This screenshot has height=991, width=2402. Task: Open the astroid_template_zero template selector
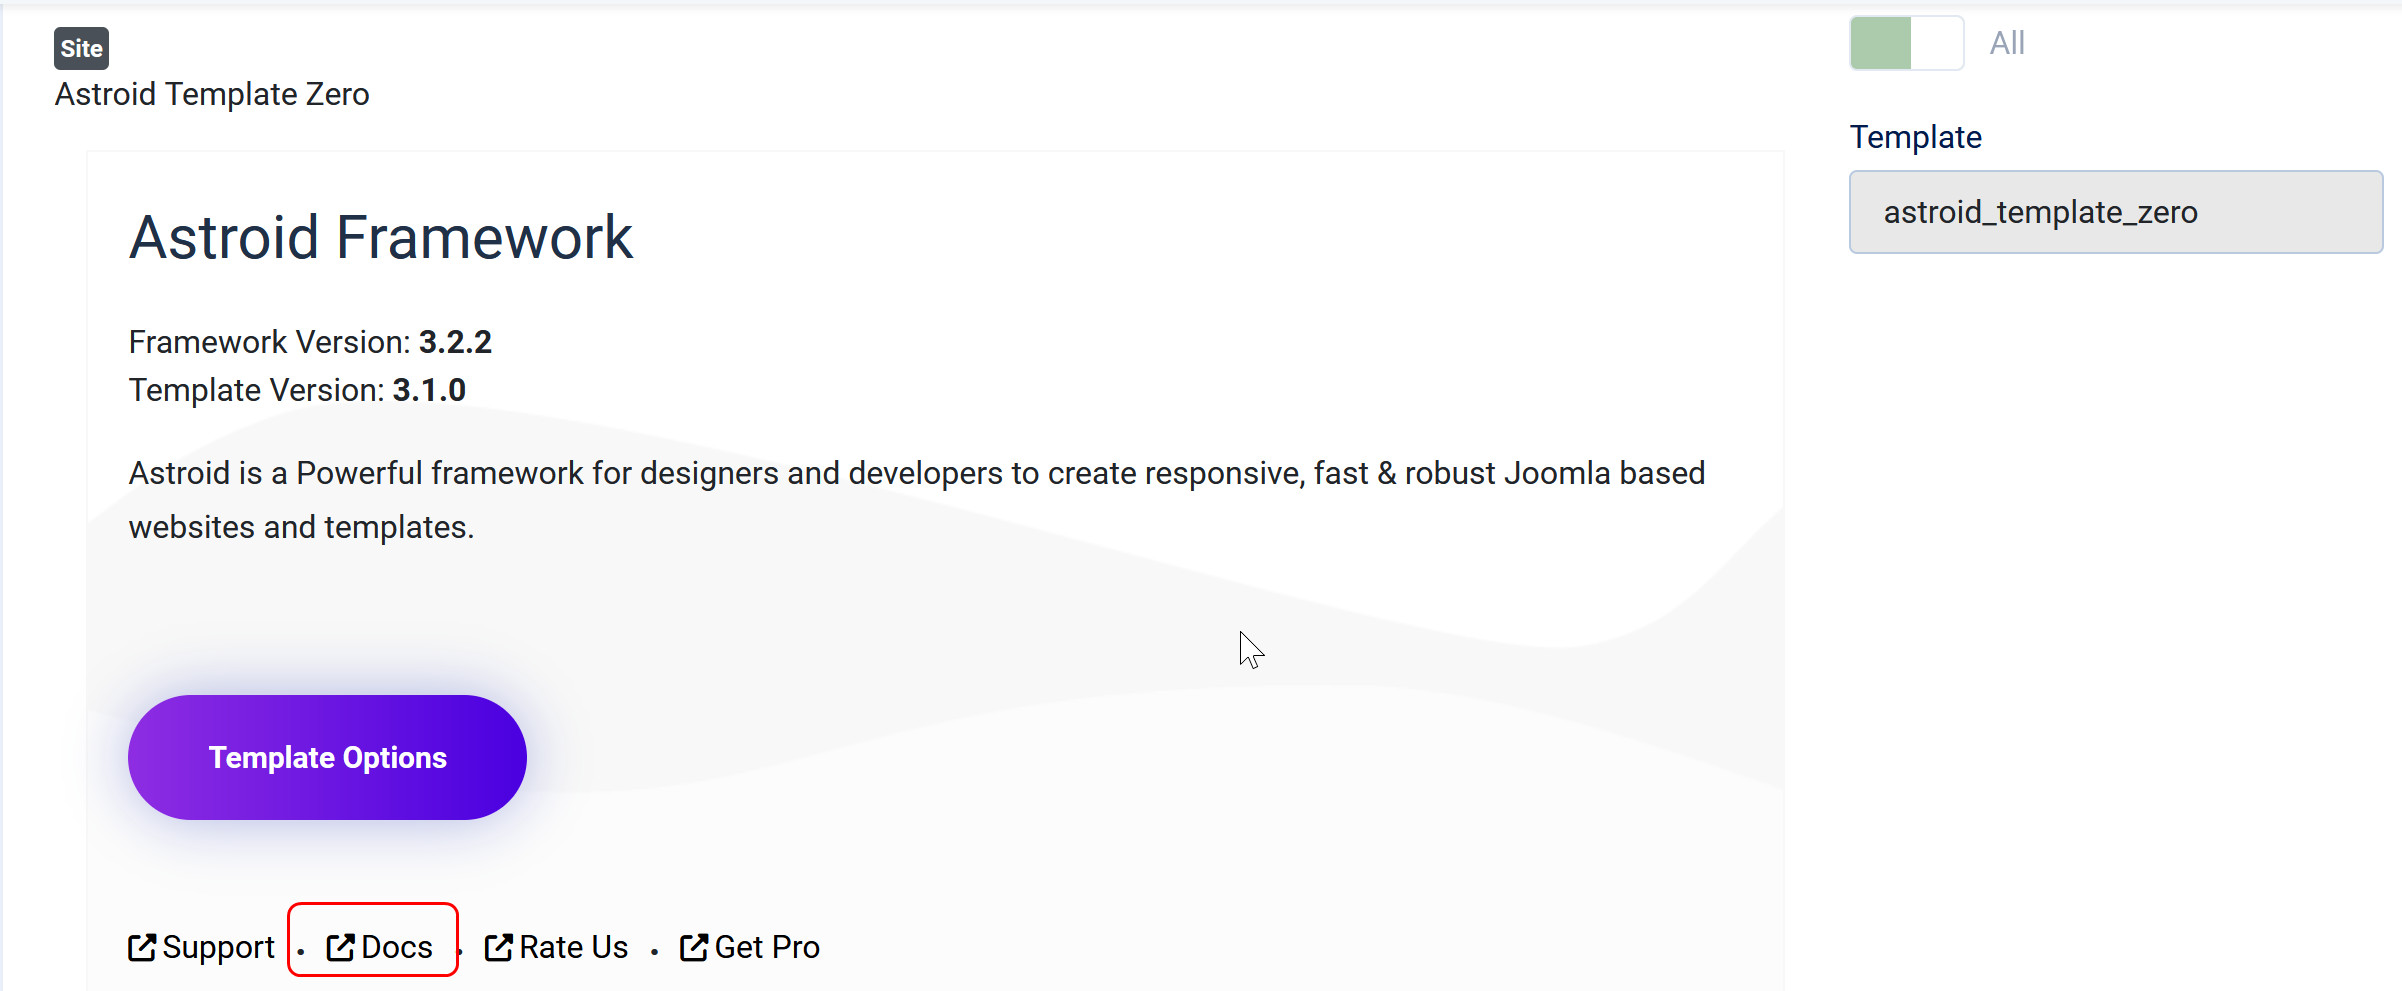tap(2116, 211)
